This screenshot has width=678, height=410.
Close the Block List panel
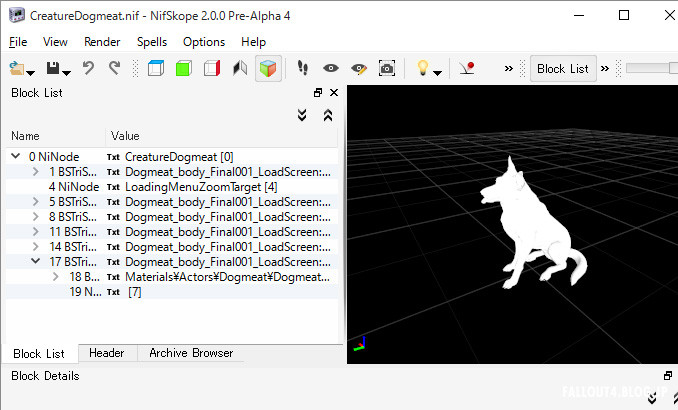pyautogui.click(x=334, y=93)
